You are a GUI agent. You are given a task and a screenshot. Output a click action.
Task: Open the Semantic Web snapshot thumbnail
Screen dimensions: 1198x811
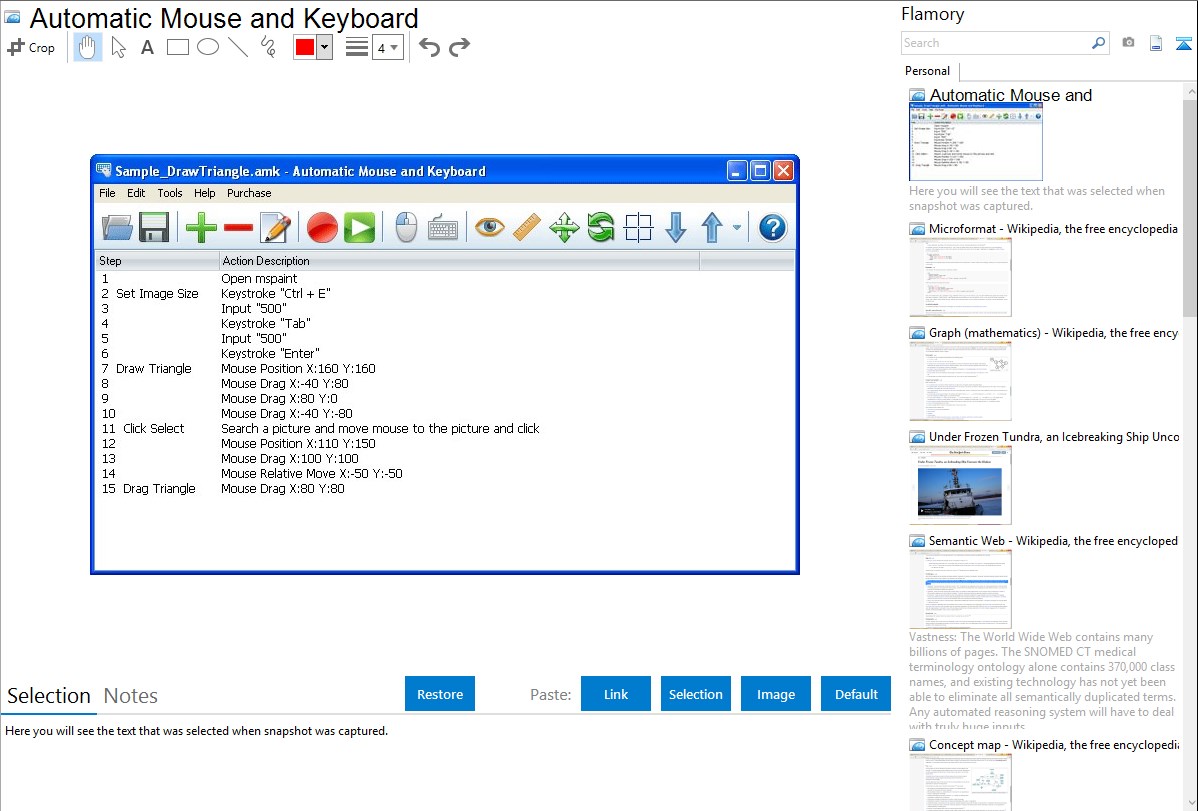coord(960,589)
